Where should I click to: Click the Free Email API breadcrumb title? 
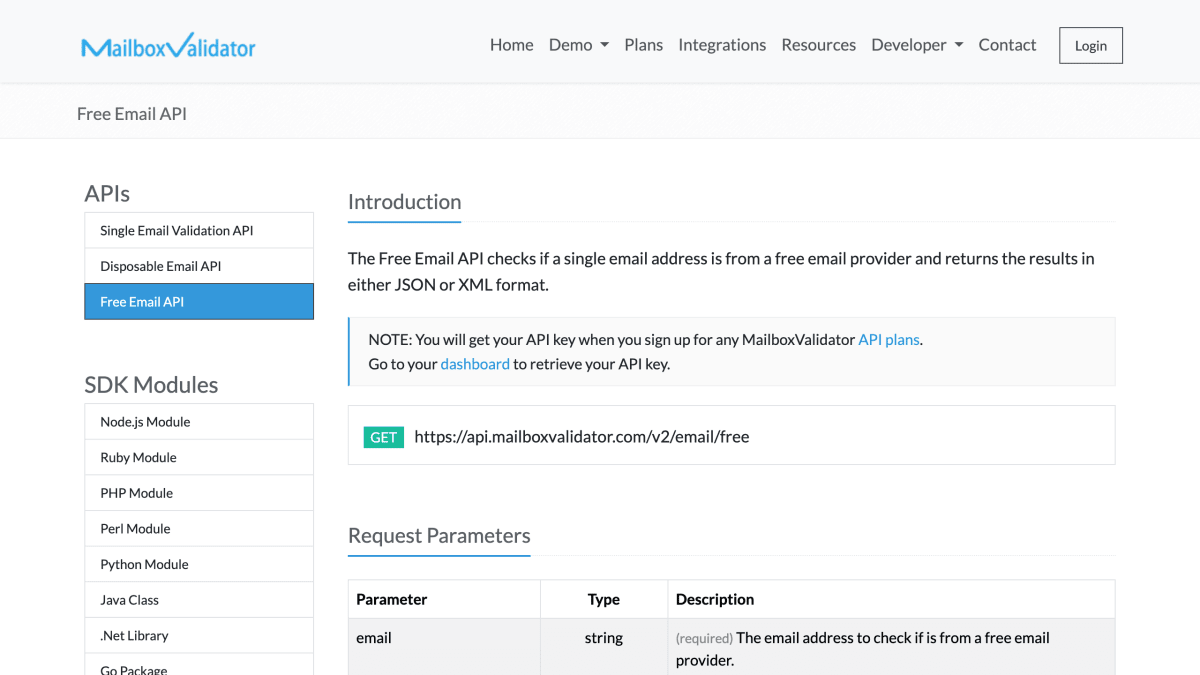click(132, 114)
